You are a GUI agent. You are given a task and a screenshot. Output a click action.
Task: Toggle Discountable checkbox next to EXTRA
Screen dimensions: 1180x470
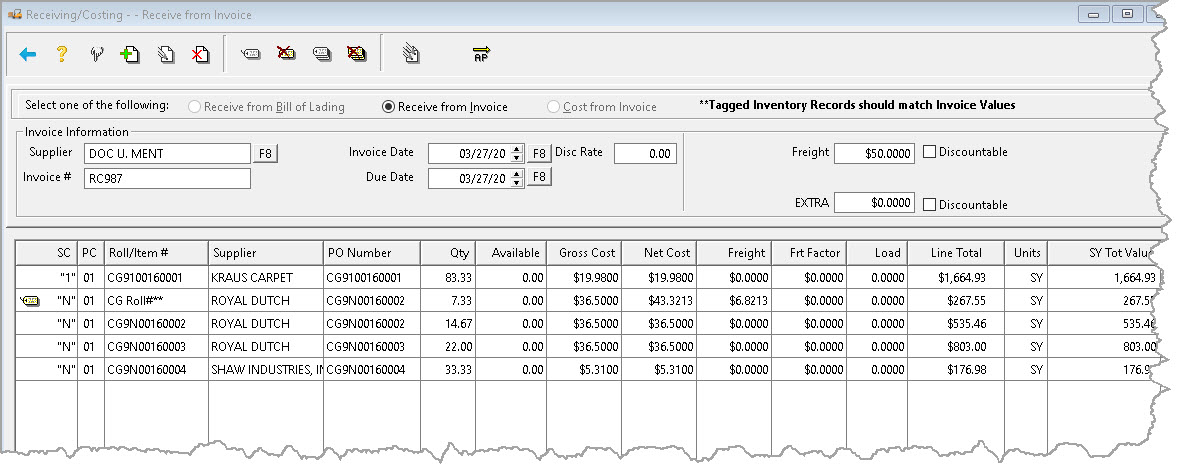(x=929, y=204)
